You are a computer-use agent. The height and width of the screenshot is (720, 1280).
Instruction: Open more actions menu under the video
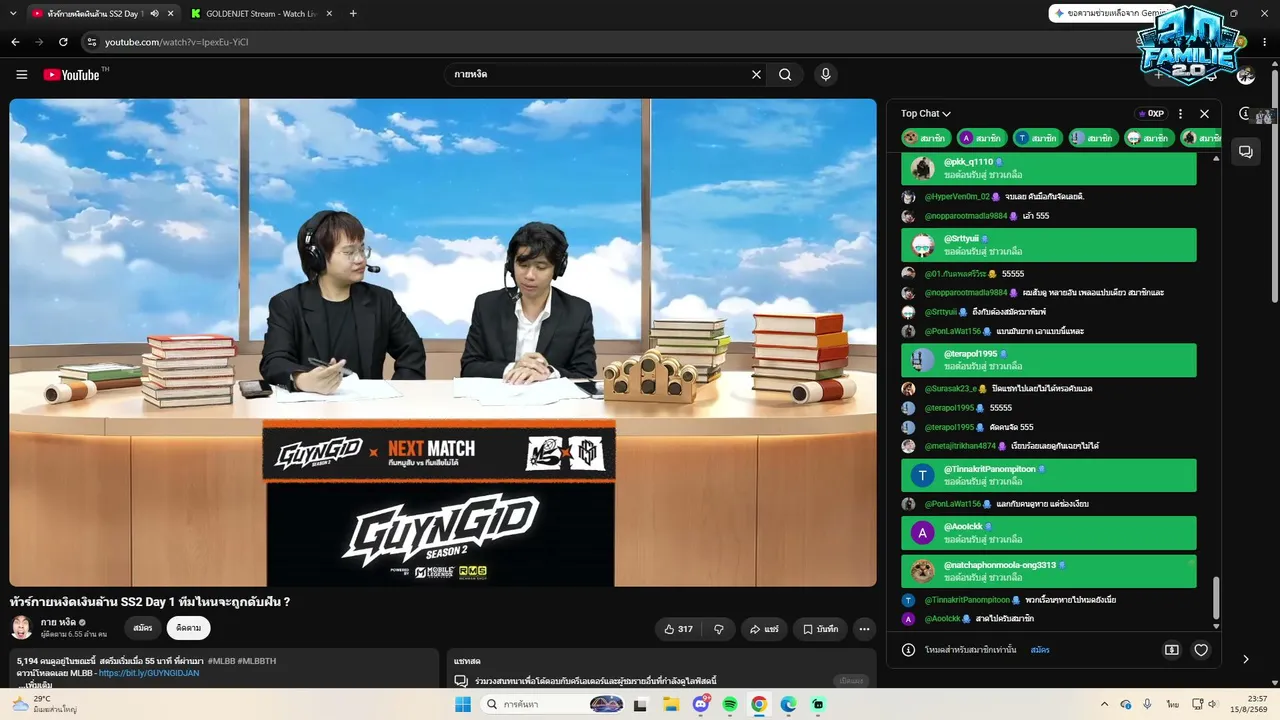(865, 629)
